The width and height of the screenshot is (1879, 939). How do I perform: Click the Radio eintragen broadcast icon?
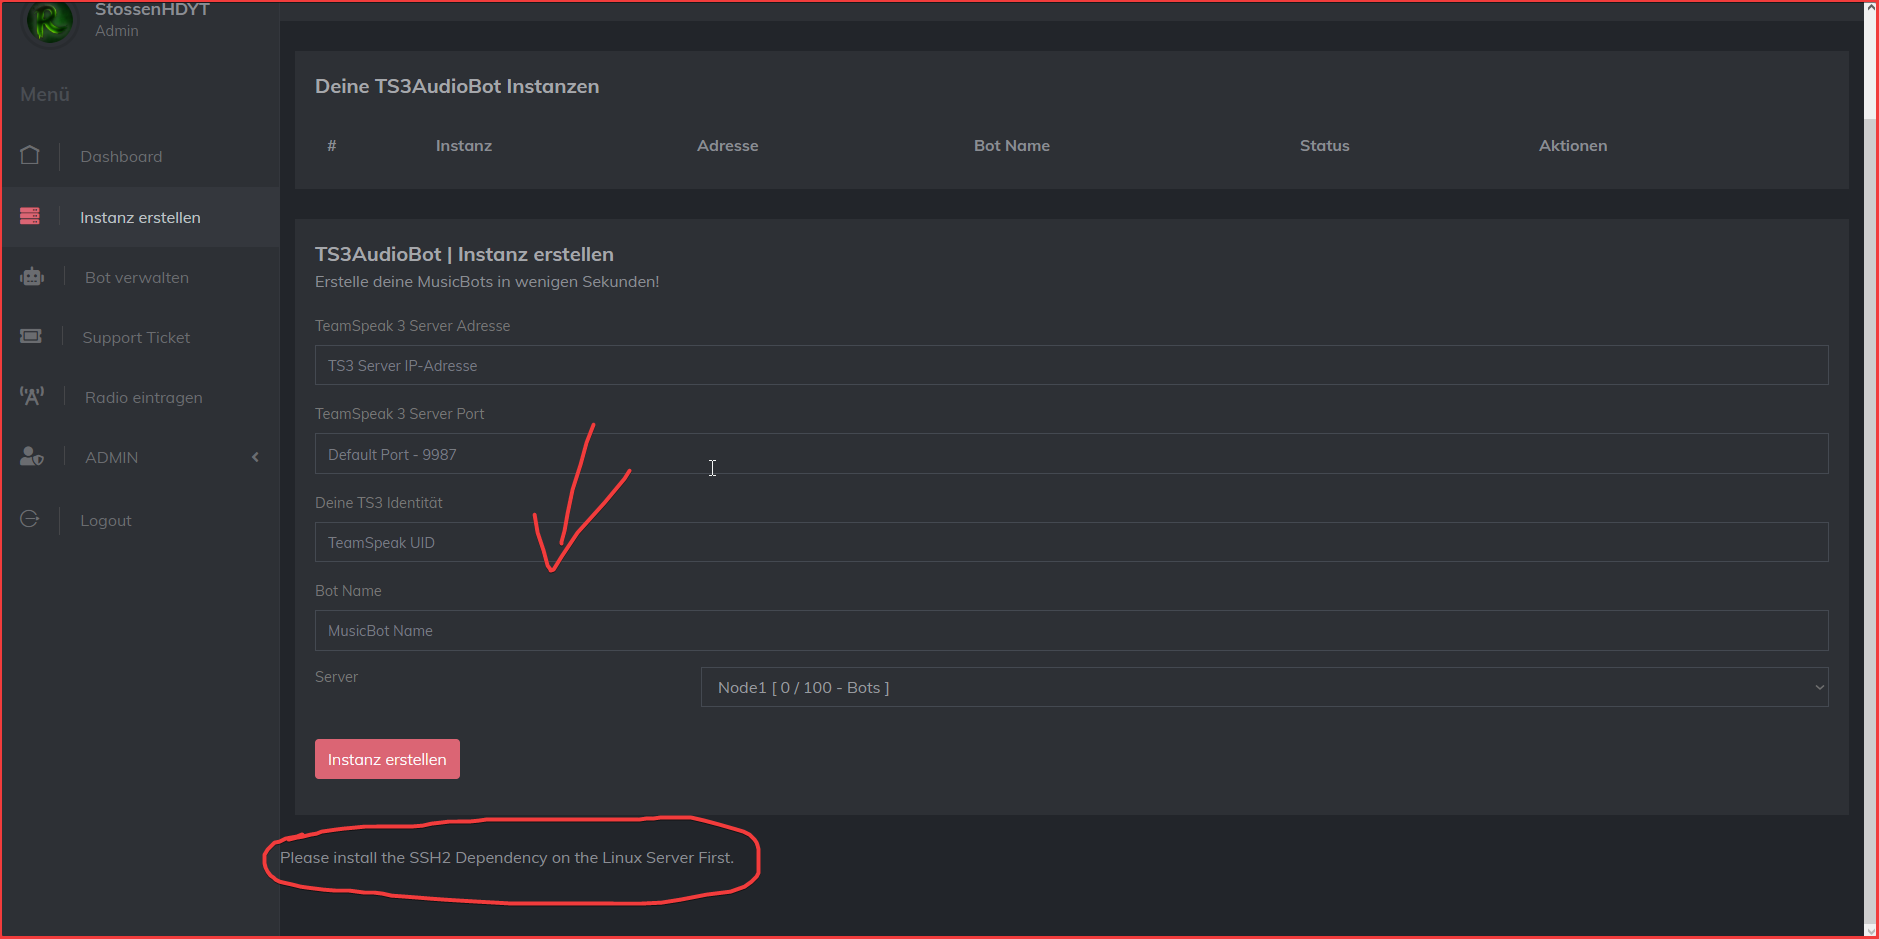(32, 397)
